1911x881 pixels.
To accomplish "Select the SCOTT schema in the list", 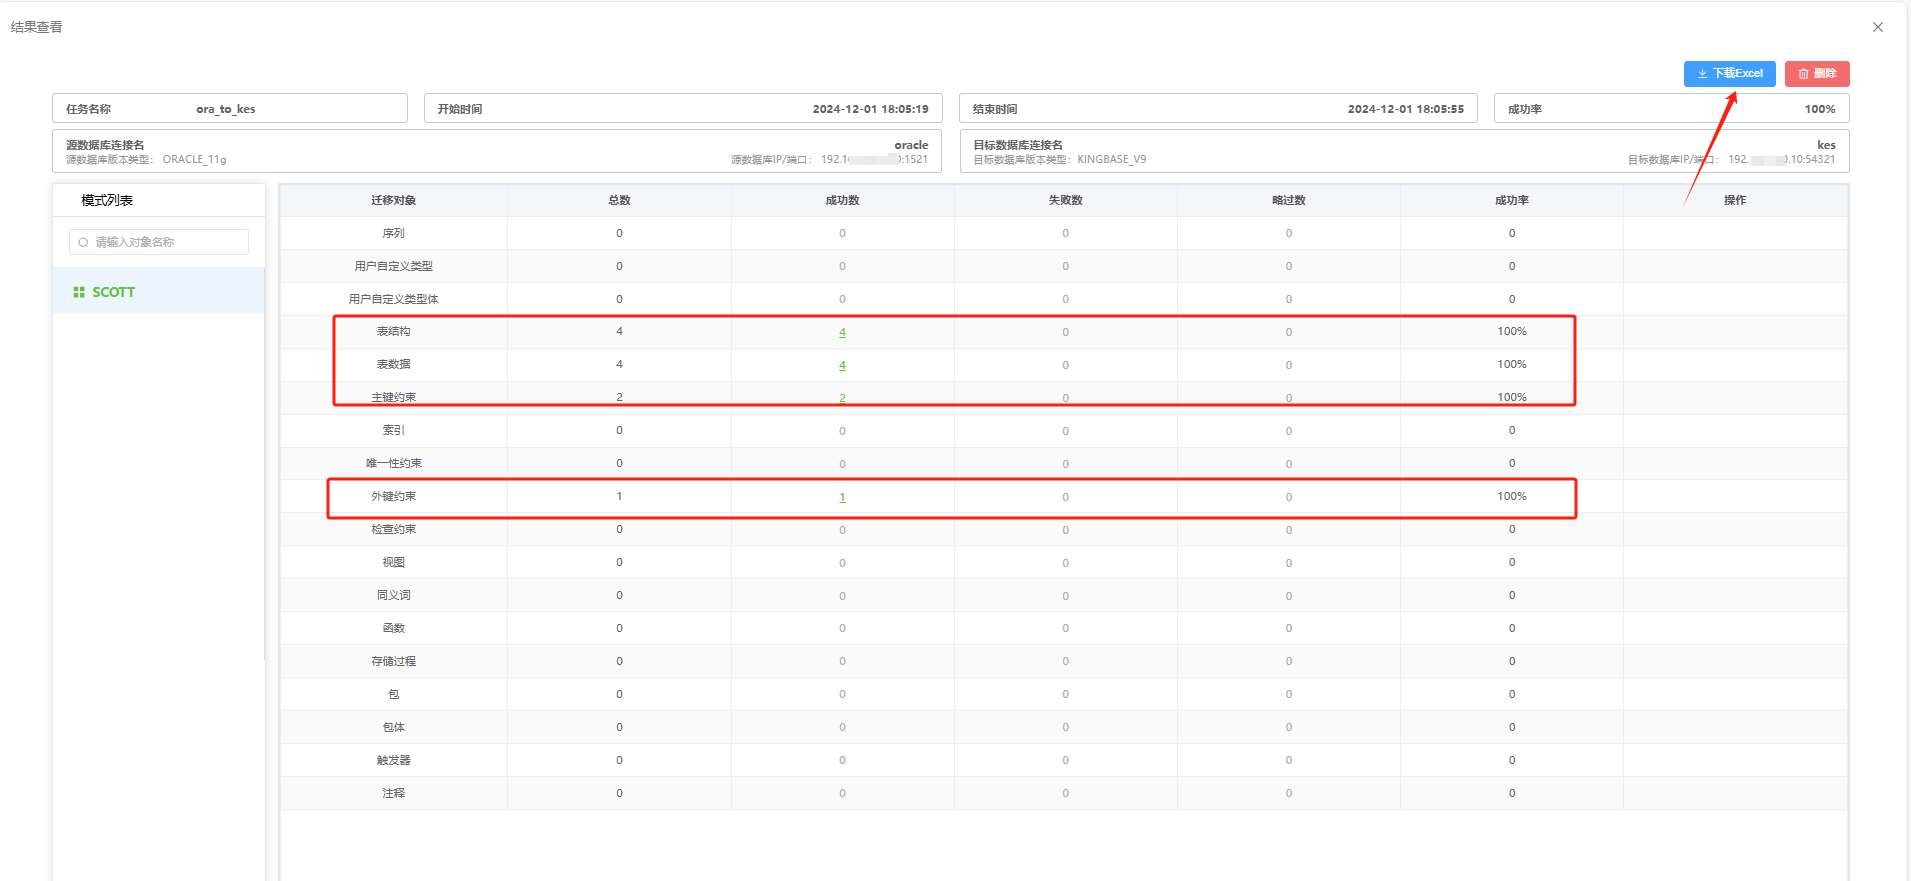I will [159, 292].
